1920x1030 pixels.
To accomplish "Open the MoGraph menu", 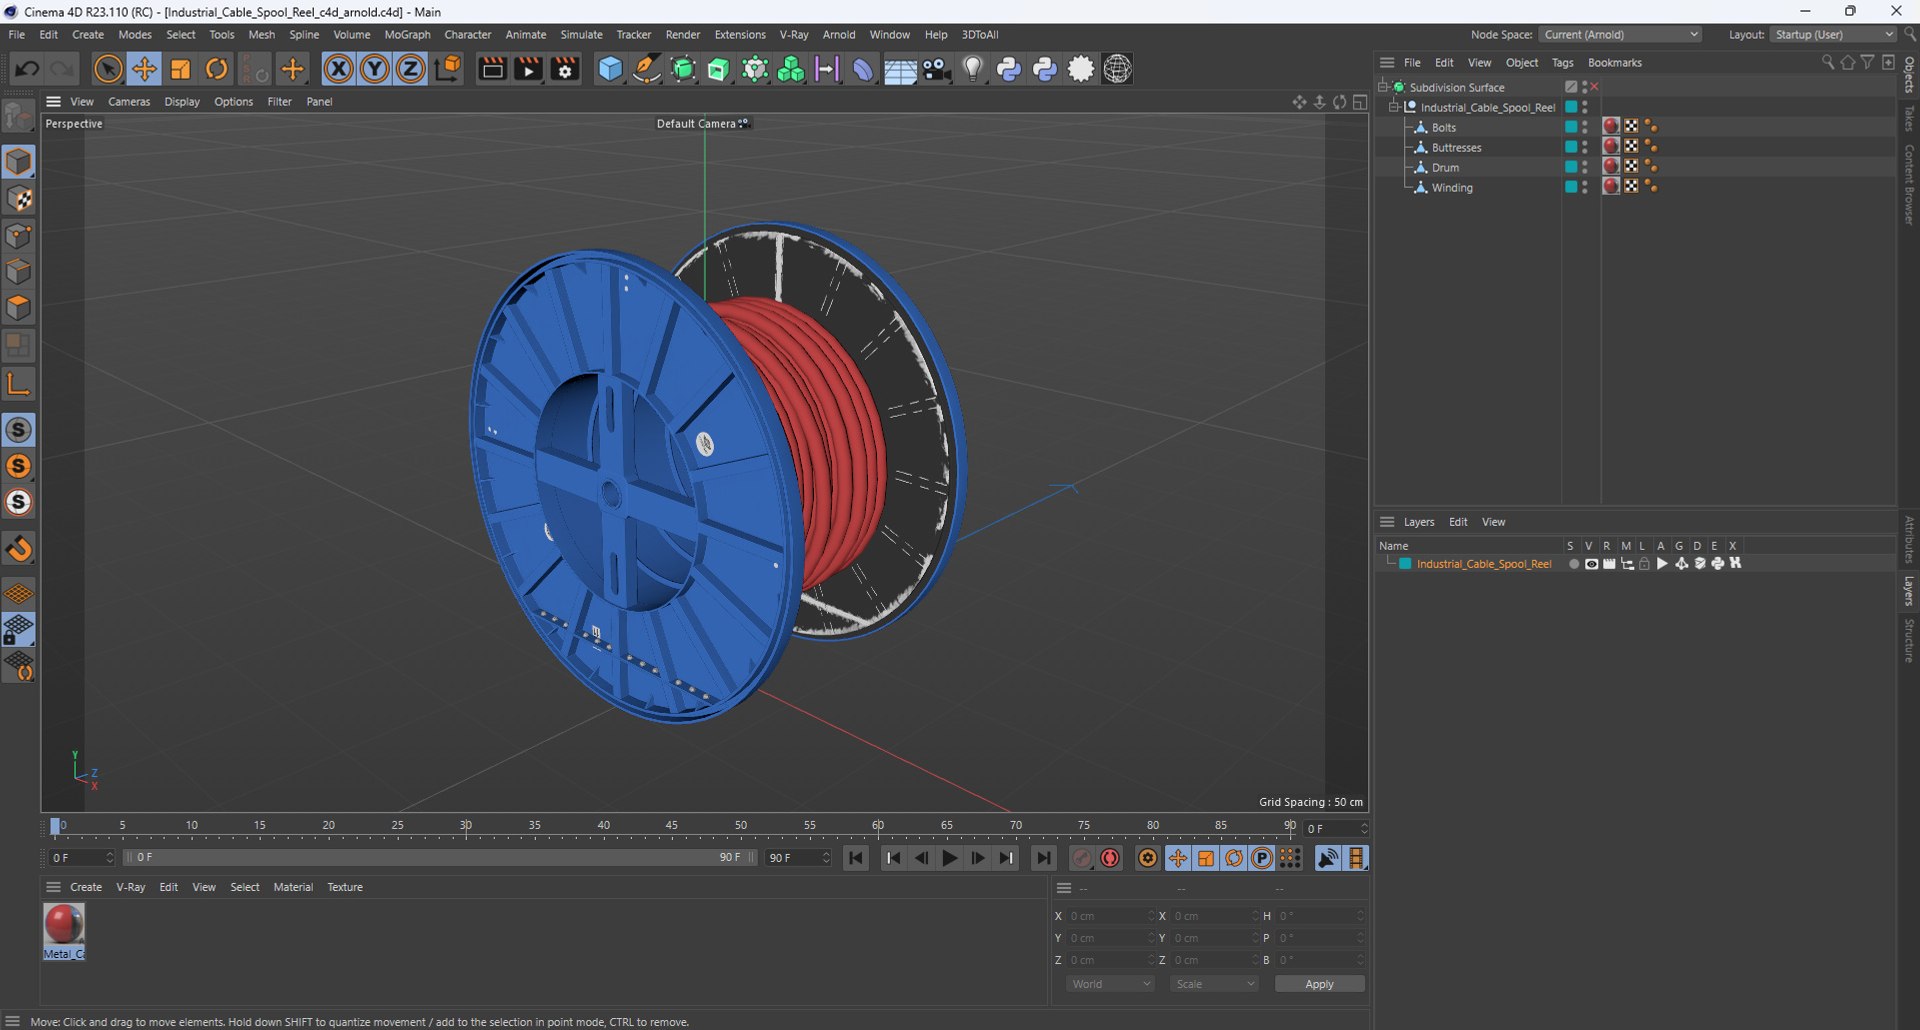I will (x=407, y=34).
